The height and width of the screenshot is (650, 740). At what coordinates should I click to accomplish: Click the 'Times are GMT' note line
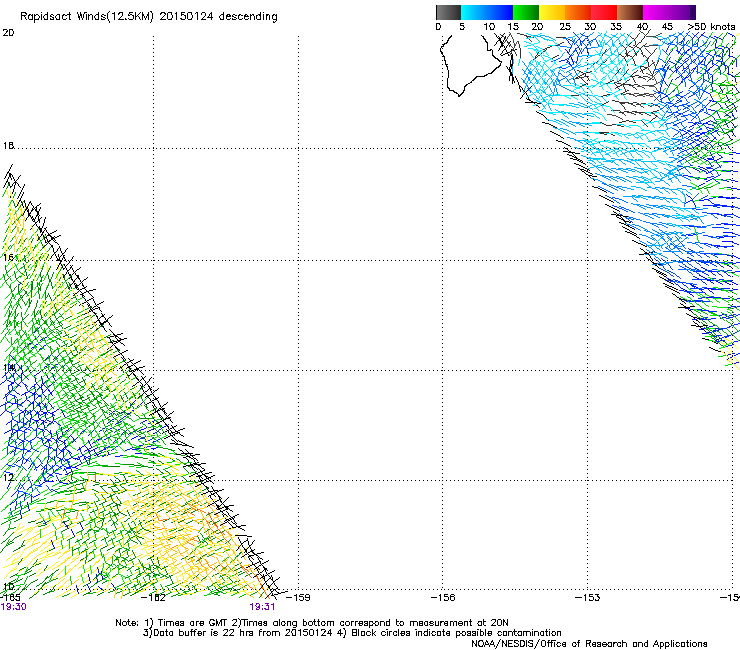(311, 623)
